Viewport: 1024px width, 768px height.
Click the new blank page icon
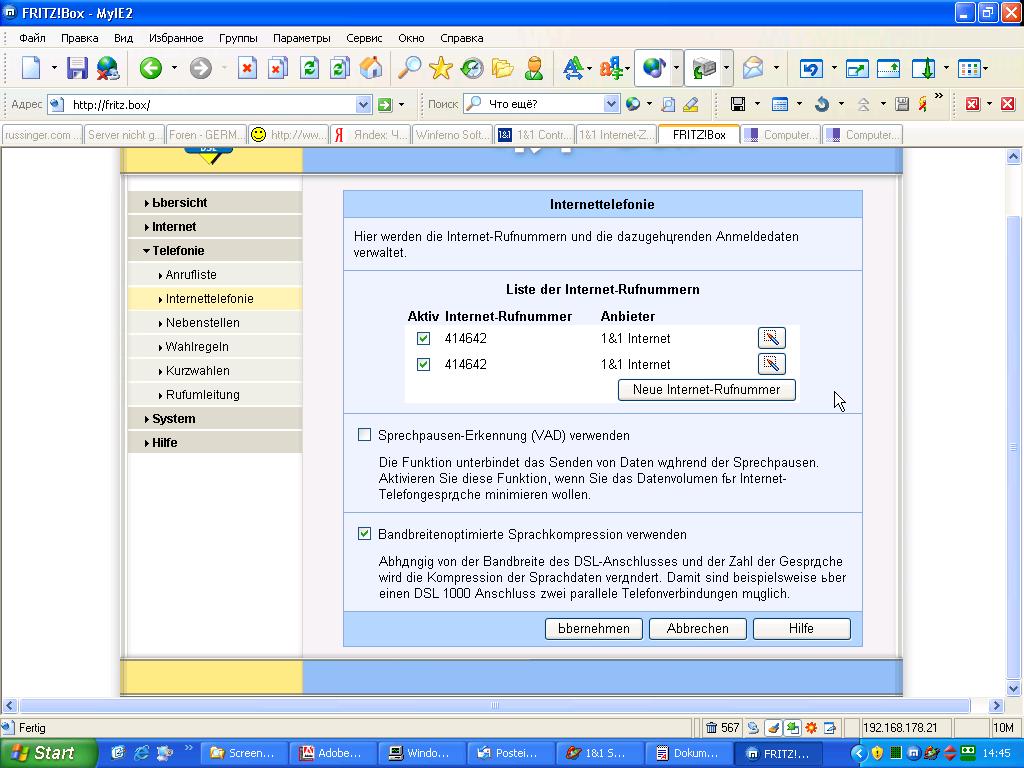click(x=31, y=68)
